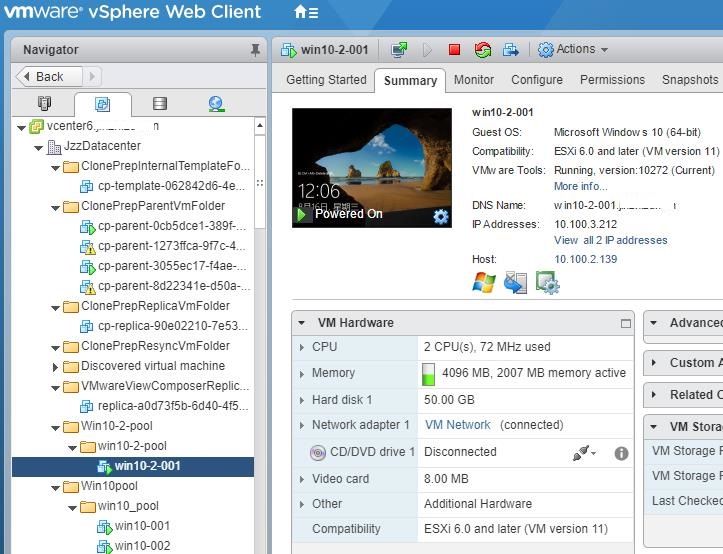The image size is (723, 554).
Task: Expand Network adapter 1 details
Action: [302, 425]
